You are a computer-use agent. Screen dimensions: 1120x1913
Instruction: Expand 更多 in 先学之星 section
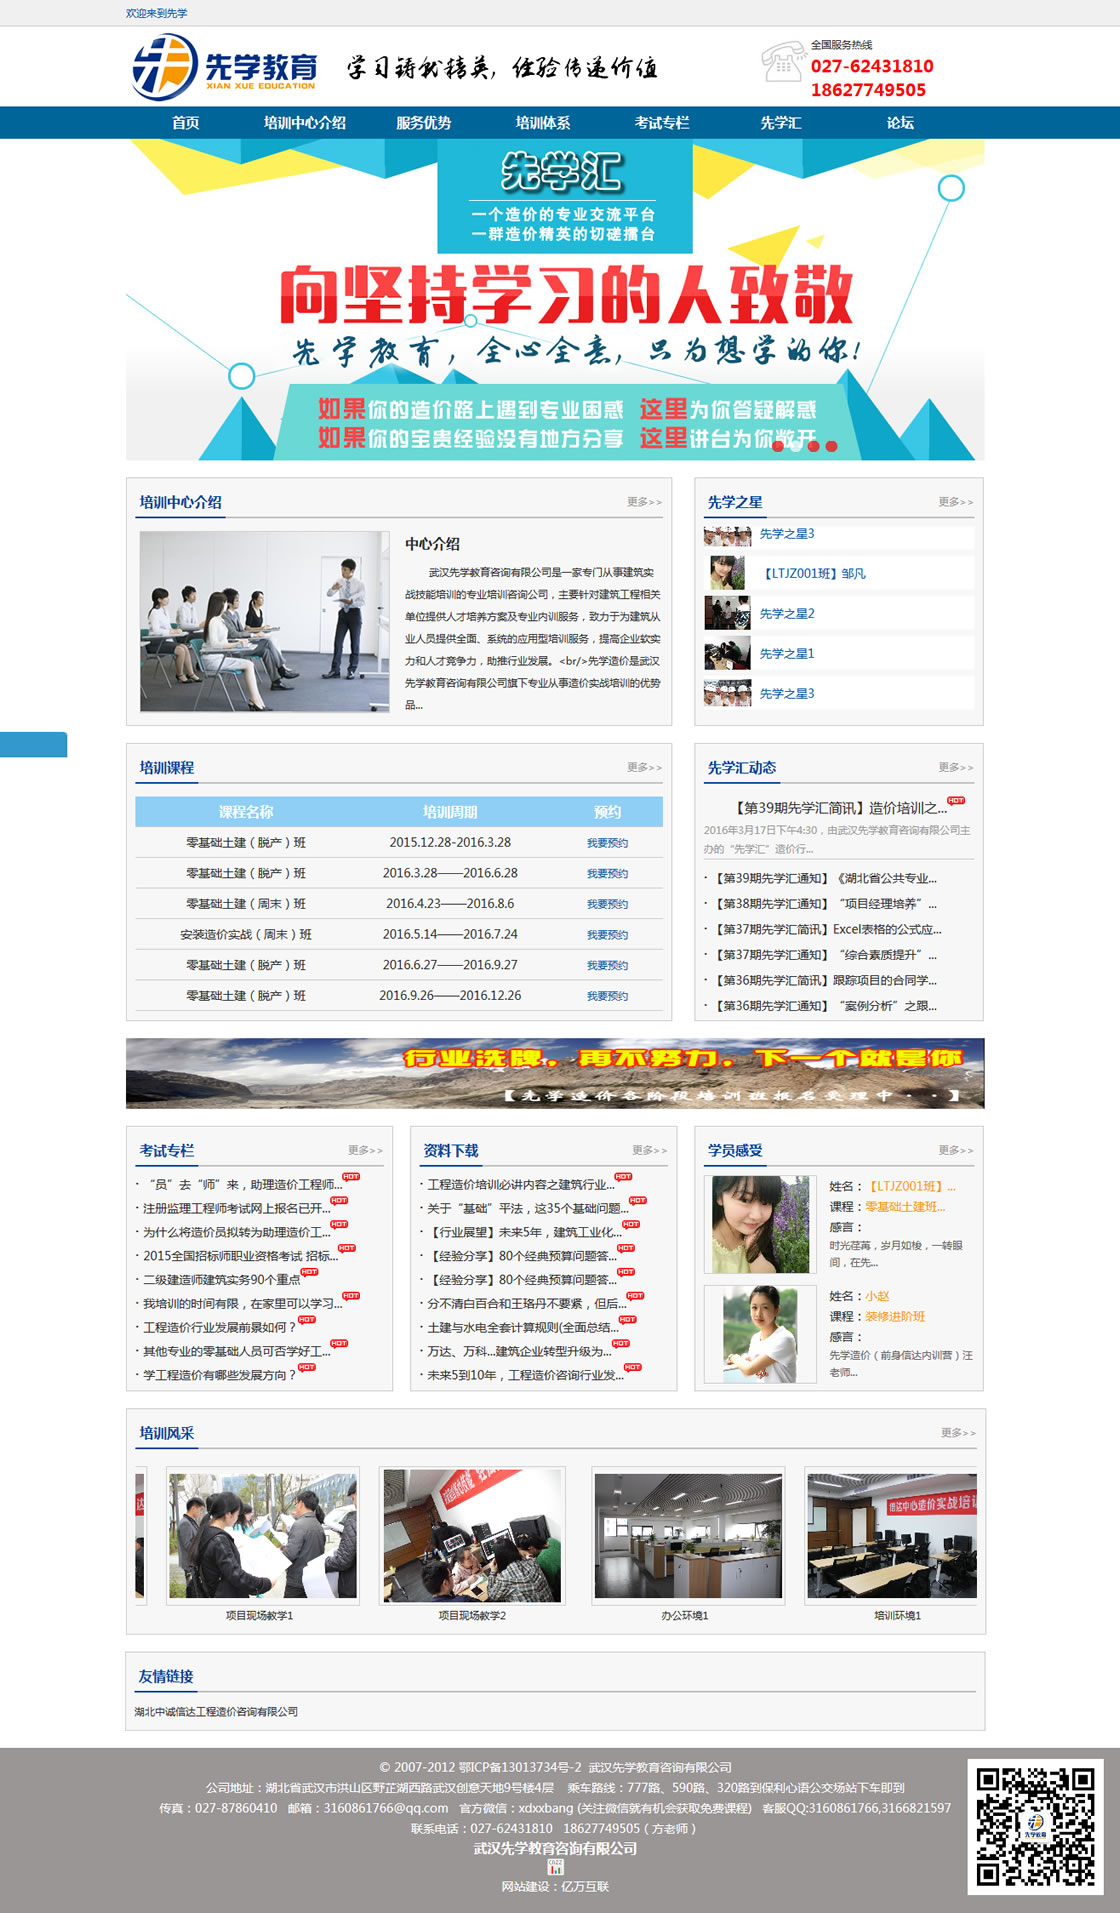pyautogui.click(x=955, y=502)
